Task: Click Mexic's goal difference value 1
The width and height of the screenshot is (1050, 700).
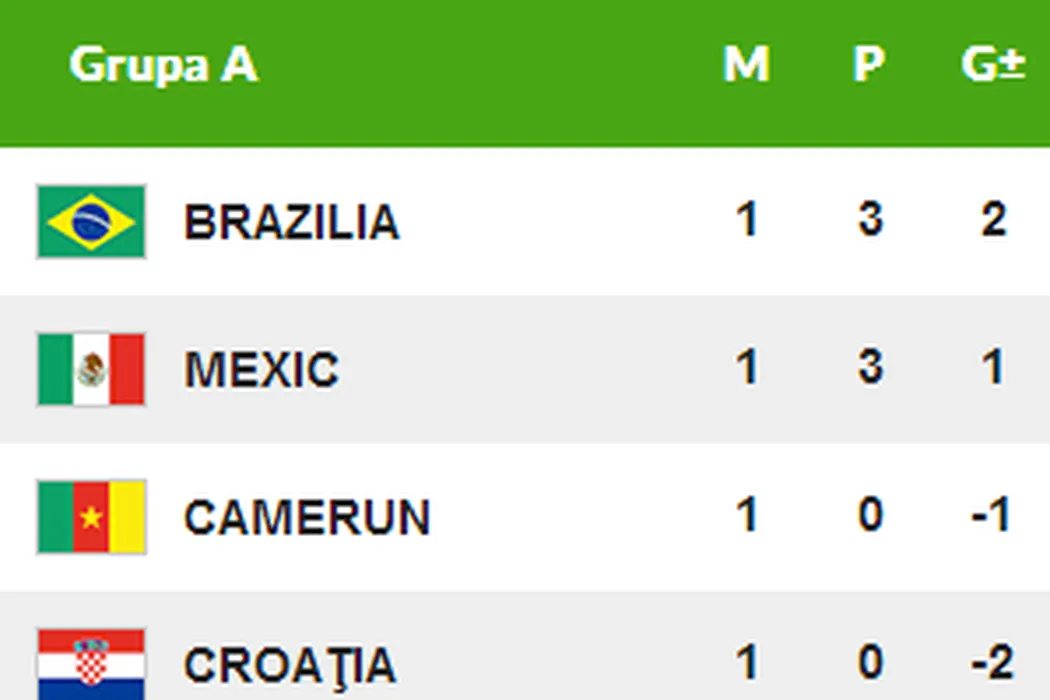Action: tap(993, 368)
